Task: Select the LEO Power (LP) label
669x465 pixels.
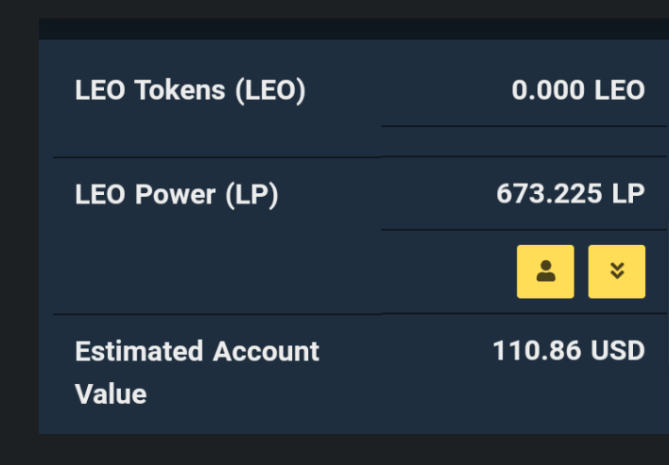Action: 177,195
